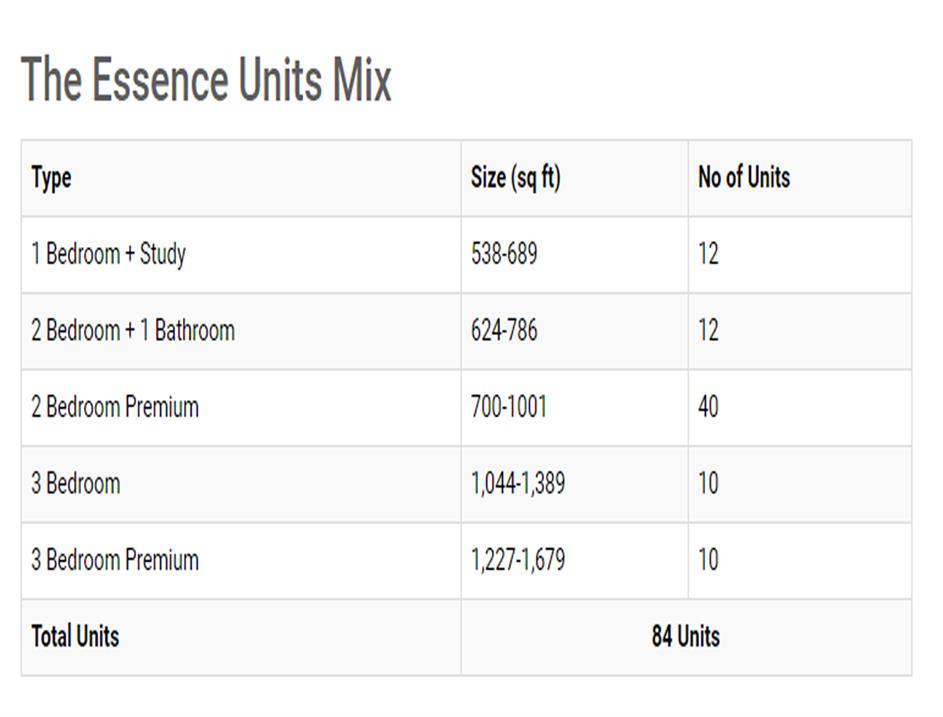Screen dimensions: 943x717
Task: Click unit count for 2 Bedroom + 1 Bathroom
Action: coord(708,331)
